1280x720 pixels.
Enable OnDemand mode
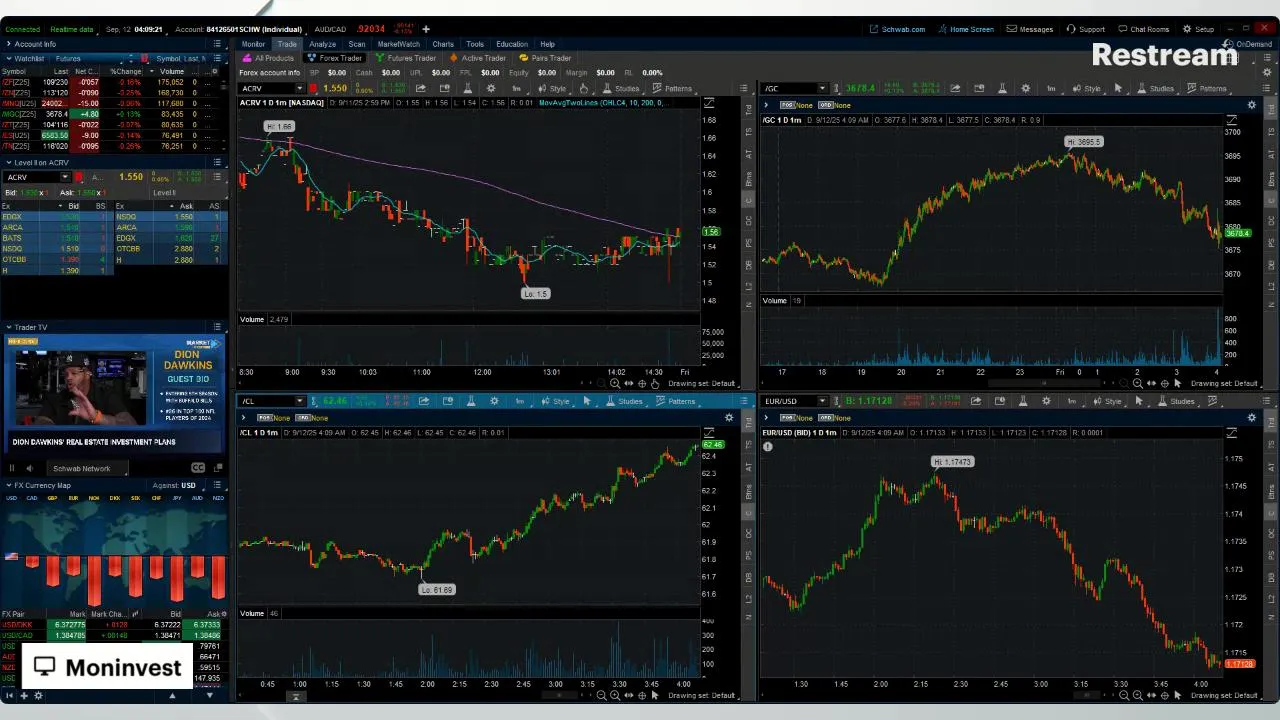(1248, 44)
